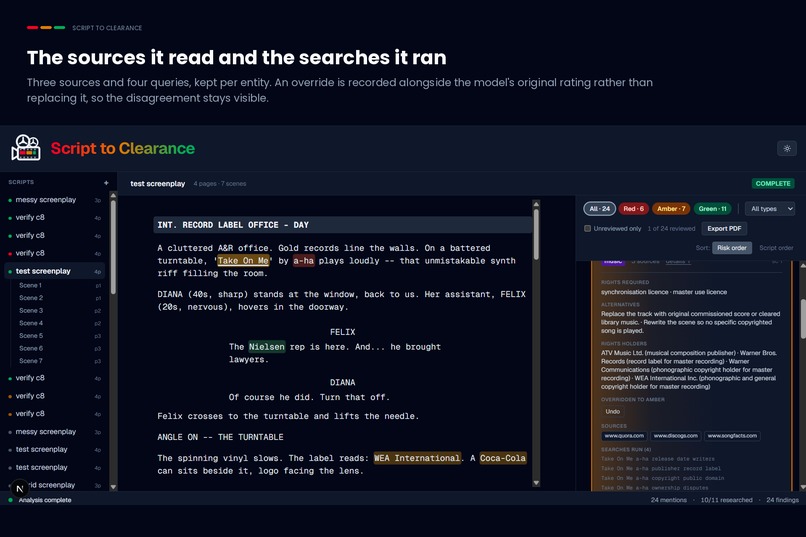This screenshot has width=806, height=537.
Task: Open the Next.js N dev tools badge
Action: (20, 489)
